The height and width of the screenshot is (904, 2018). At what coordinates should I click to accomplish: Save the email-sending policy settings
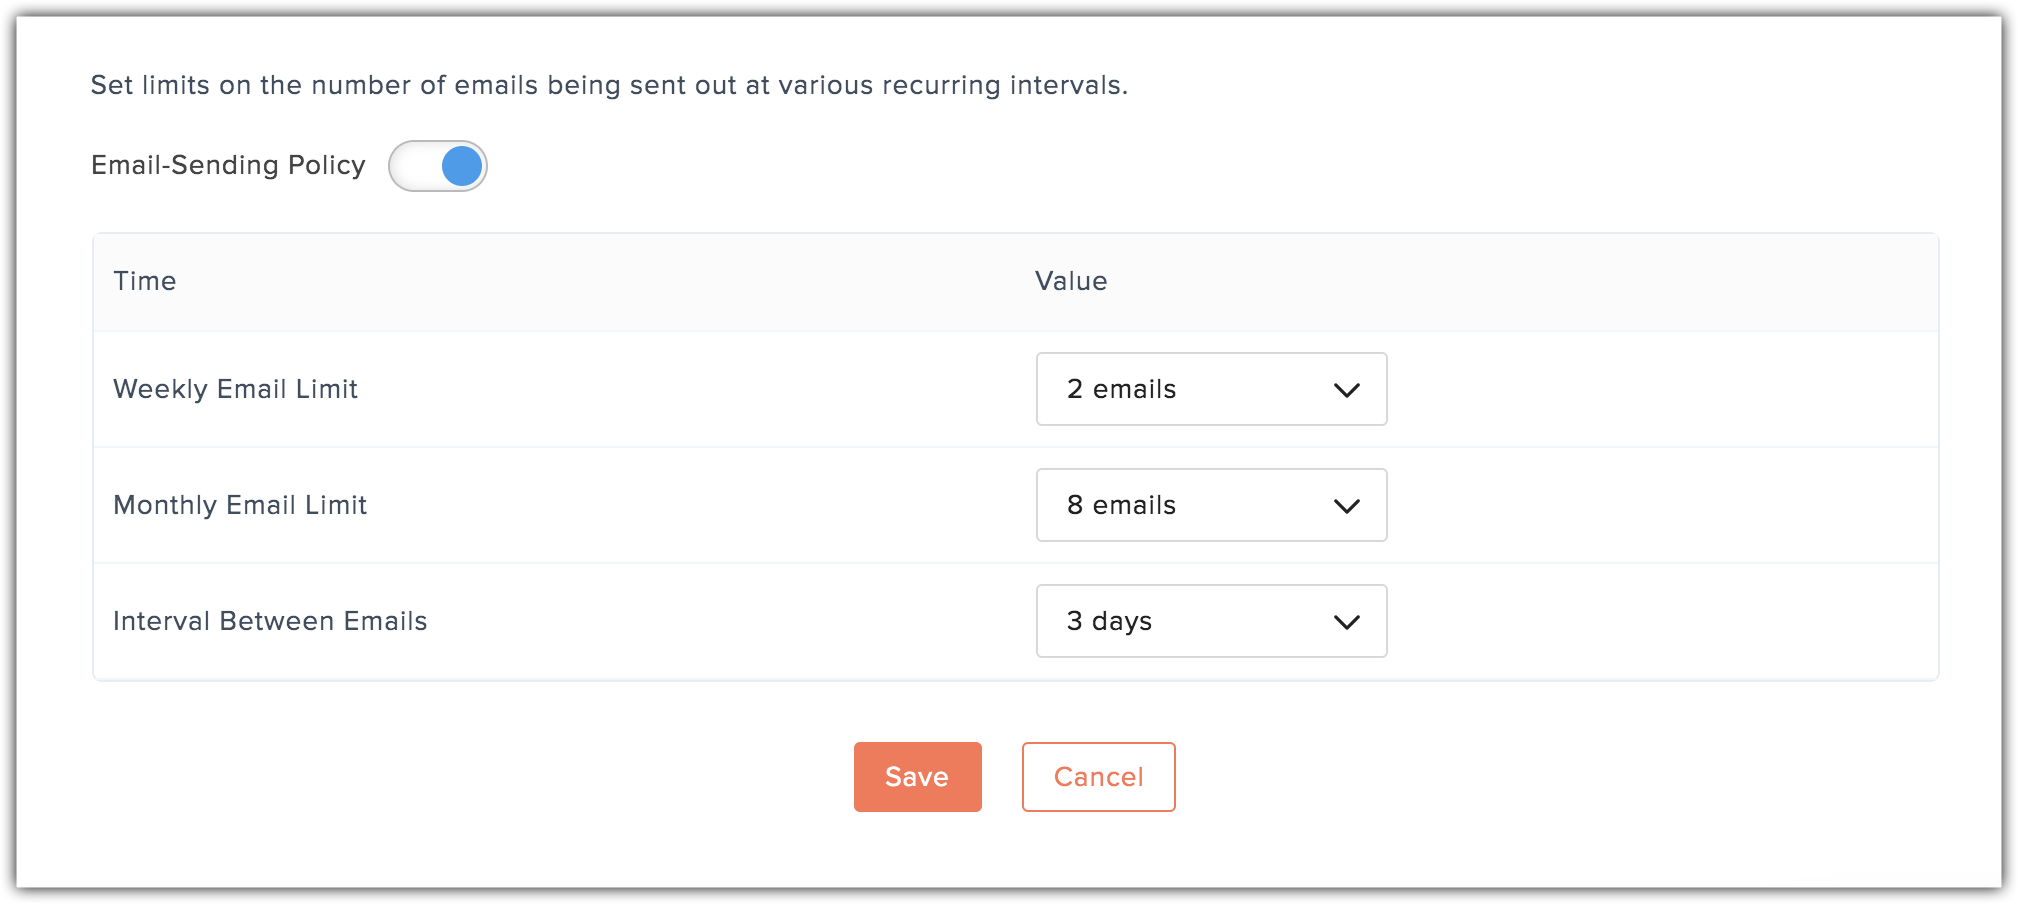click(x=917, y=777)
